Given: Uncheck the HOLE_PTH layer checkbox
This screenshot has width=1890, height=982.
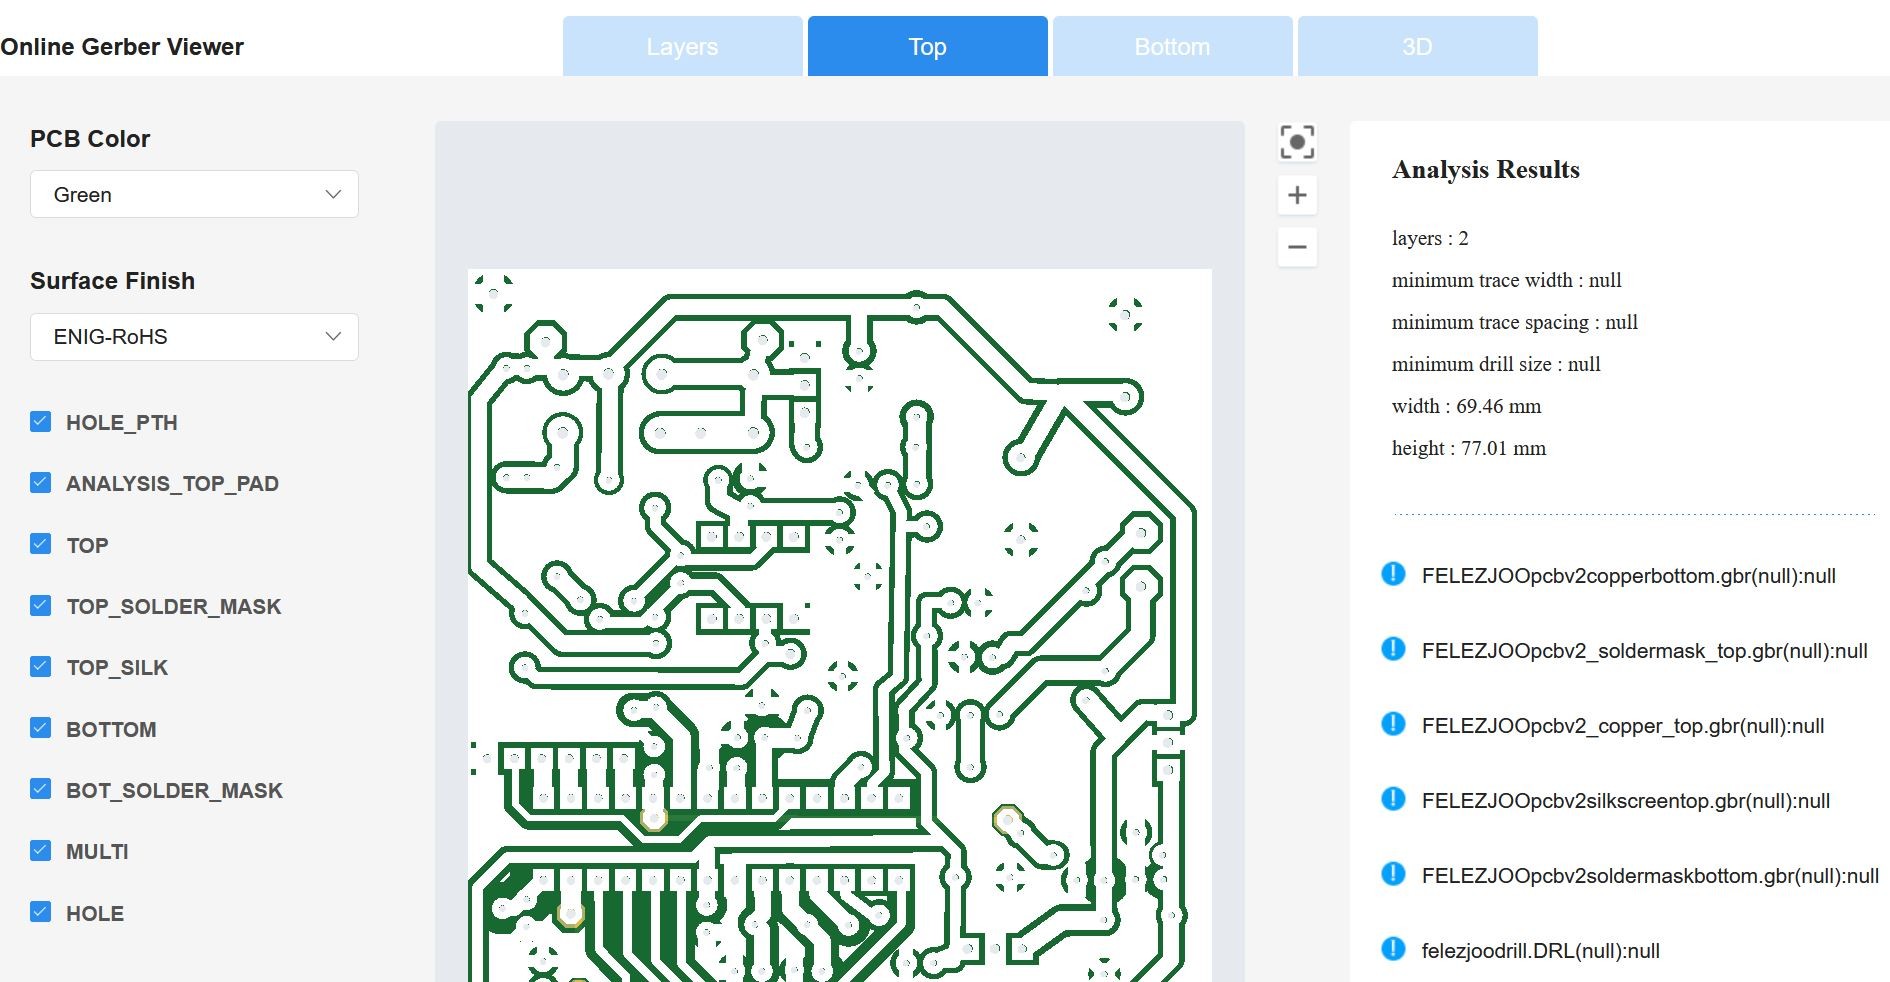Looking at the screenshot, I should click(x=41, y=421).
